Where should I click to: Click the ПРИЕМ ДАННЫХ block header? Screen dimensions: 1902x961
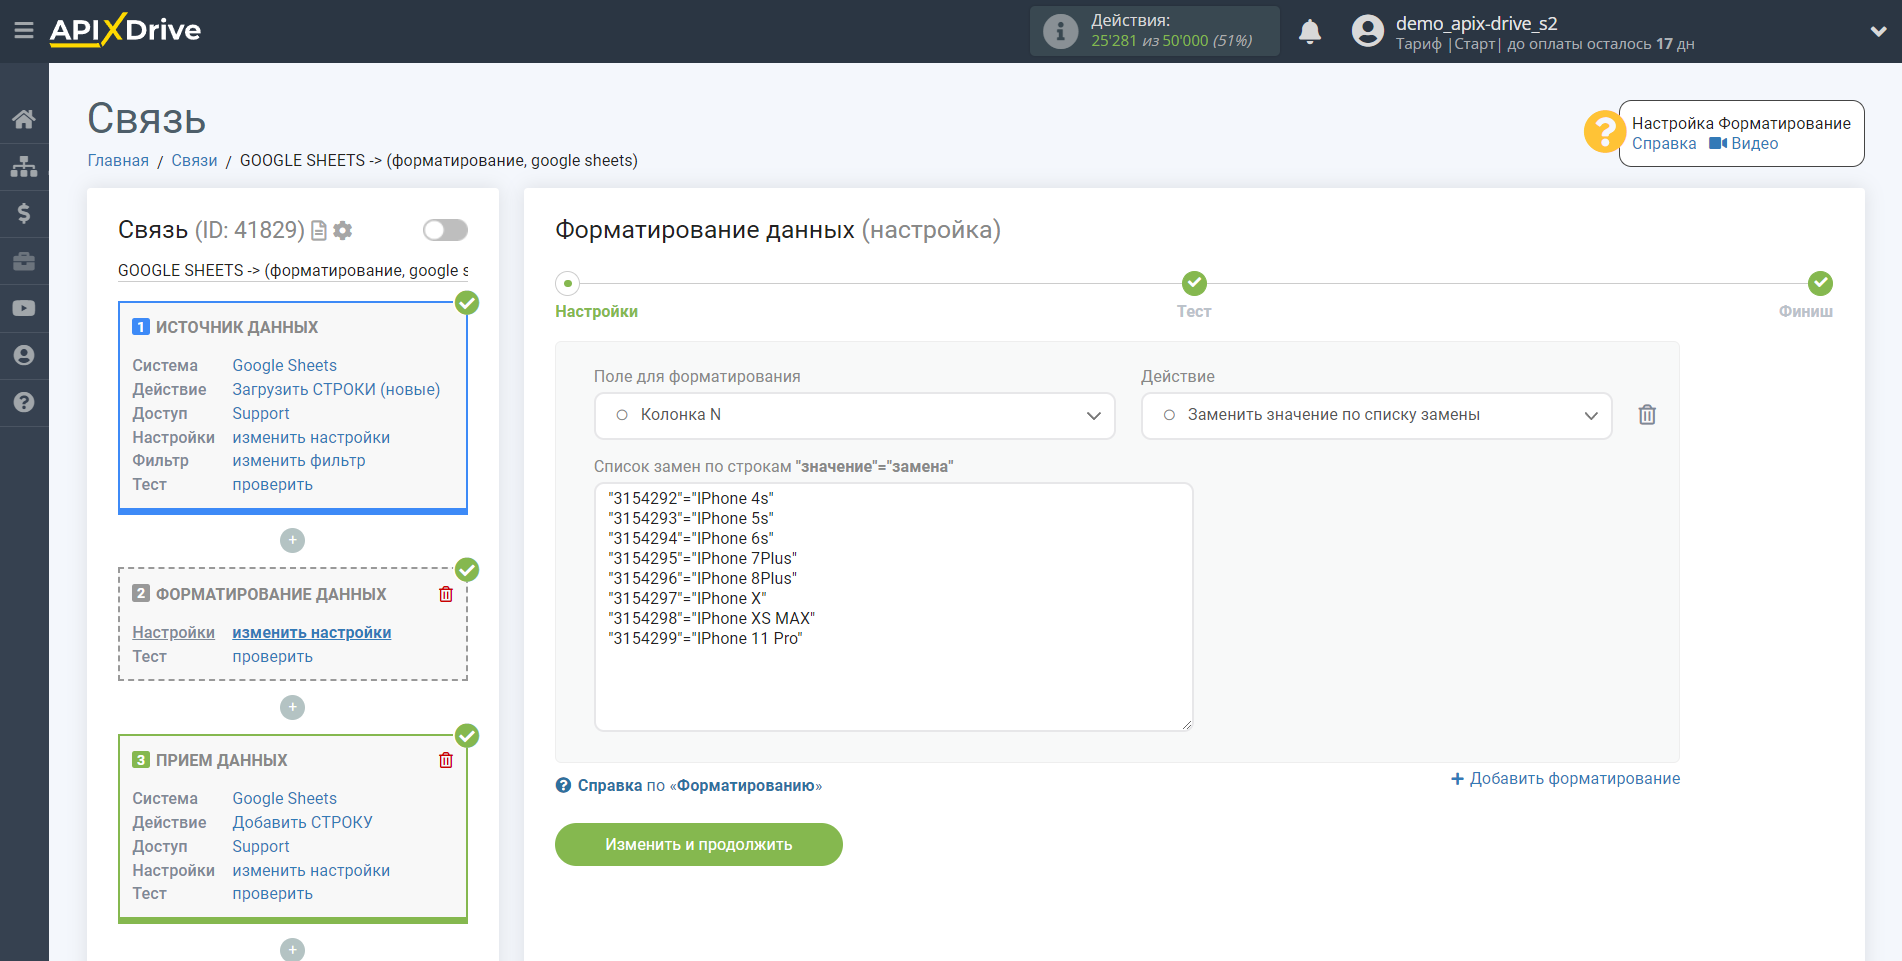coord(221,761)
